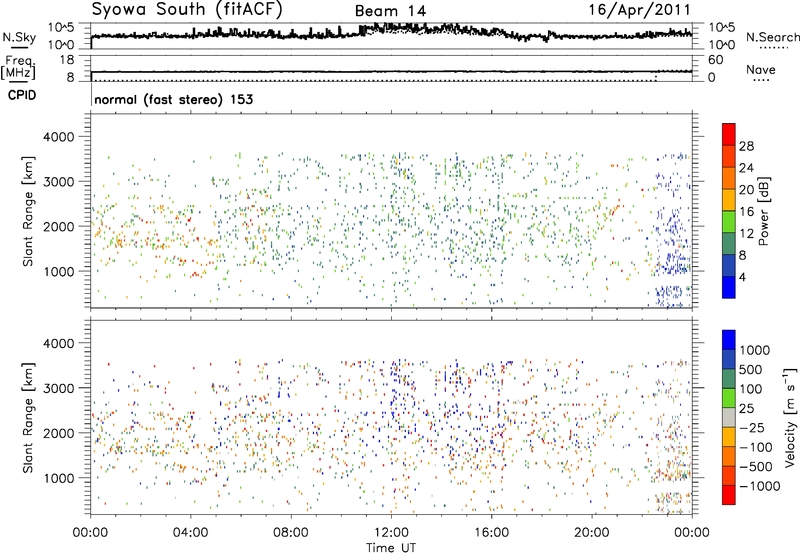Image resolution: width=800 pixels, height=554 pixels.
Task: Click the 'N.Search' legend label
Action: click(772, 37)
